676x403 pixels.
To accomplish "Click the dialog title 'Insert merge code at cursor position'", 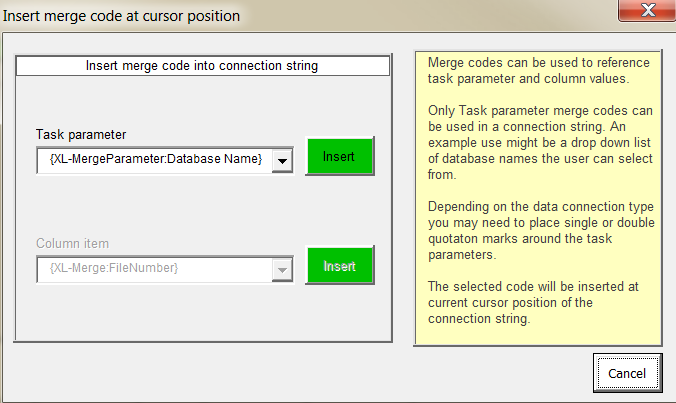I will (x=121, y=16).
